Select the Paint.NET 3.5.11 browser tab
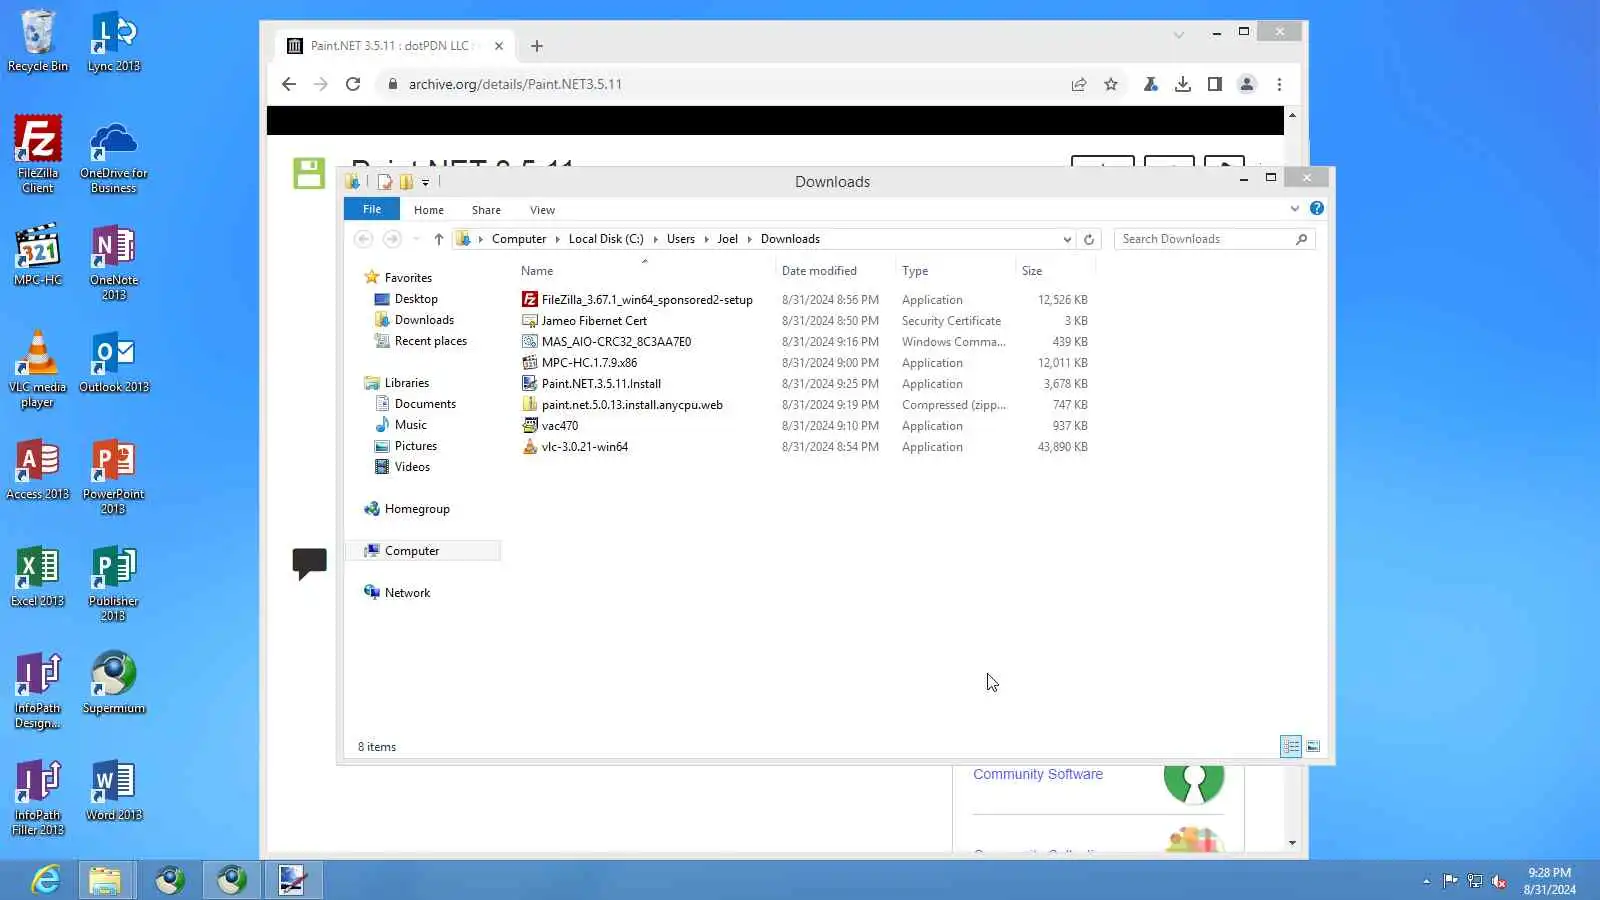 (x=395, y=46)
